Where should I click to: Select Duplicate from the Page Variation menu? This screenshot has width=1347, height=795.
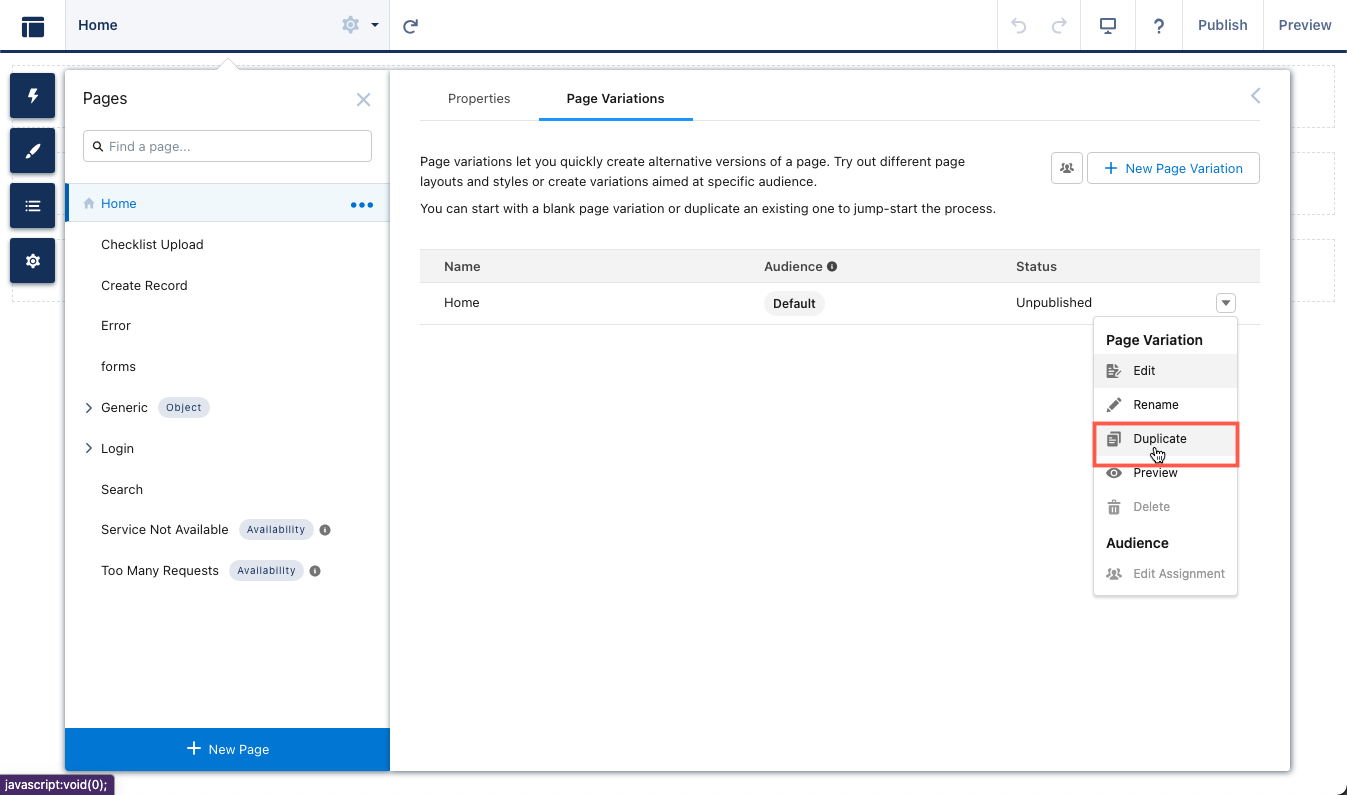(x=1159, y=439)
